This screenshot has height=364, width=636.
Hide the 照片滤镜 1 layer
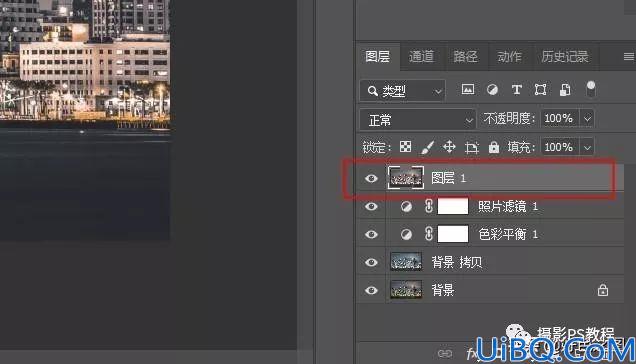click(371, 207)
